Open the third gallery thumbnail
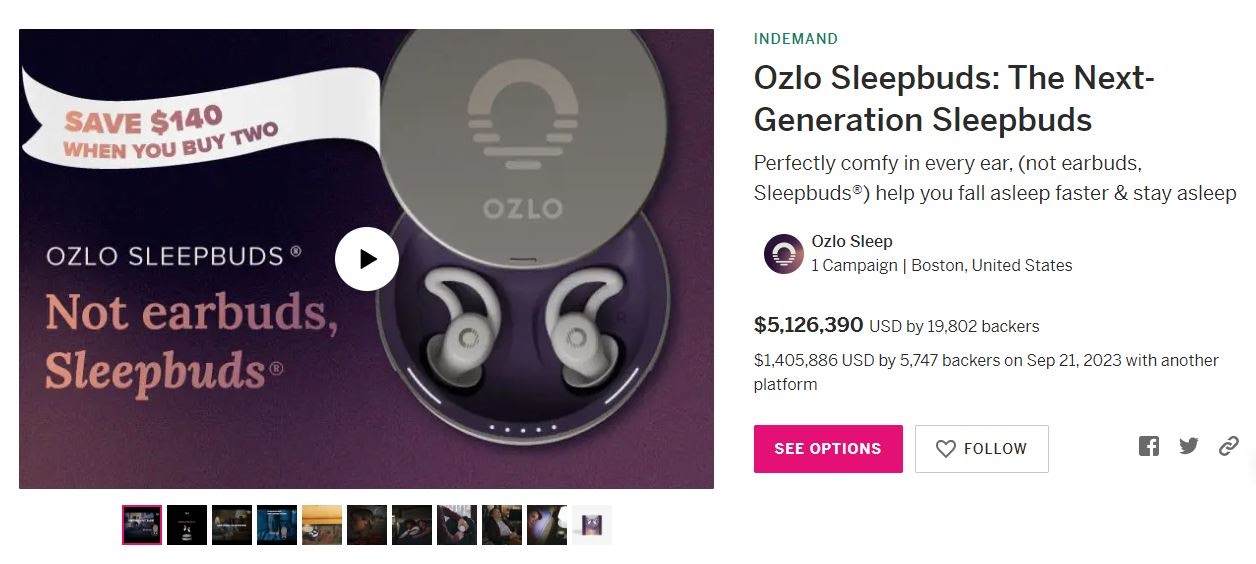This screenshot has width=1256, height=564. coord(232,525)
